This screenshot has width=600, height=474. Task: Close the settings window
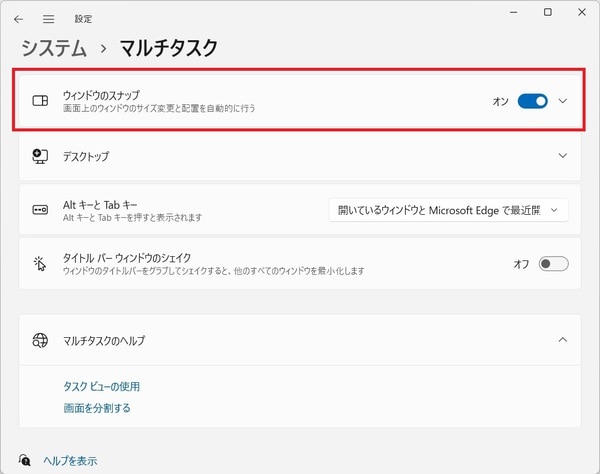582,12
